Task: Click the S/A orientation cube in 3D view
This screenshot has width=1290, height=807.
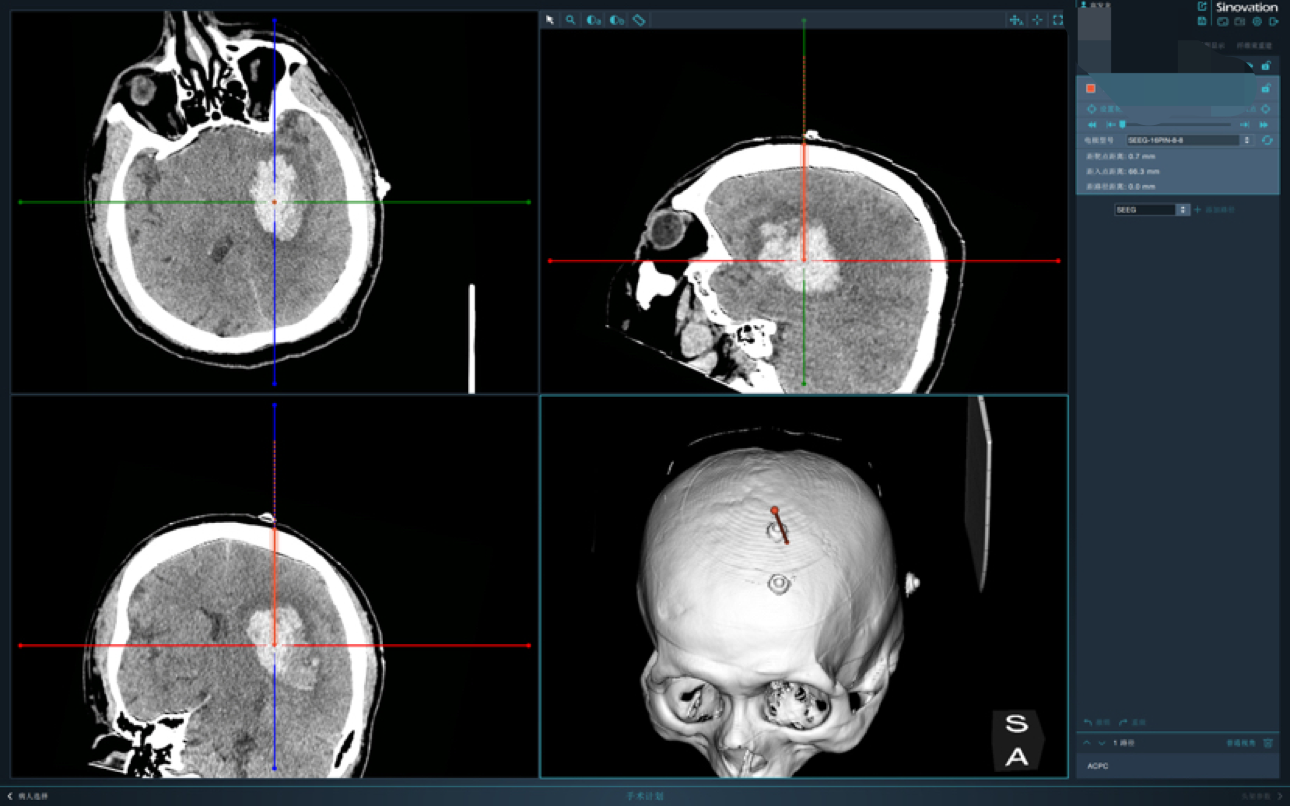Action: (1016, 741)
